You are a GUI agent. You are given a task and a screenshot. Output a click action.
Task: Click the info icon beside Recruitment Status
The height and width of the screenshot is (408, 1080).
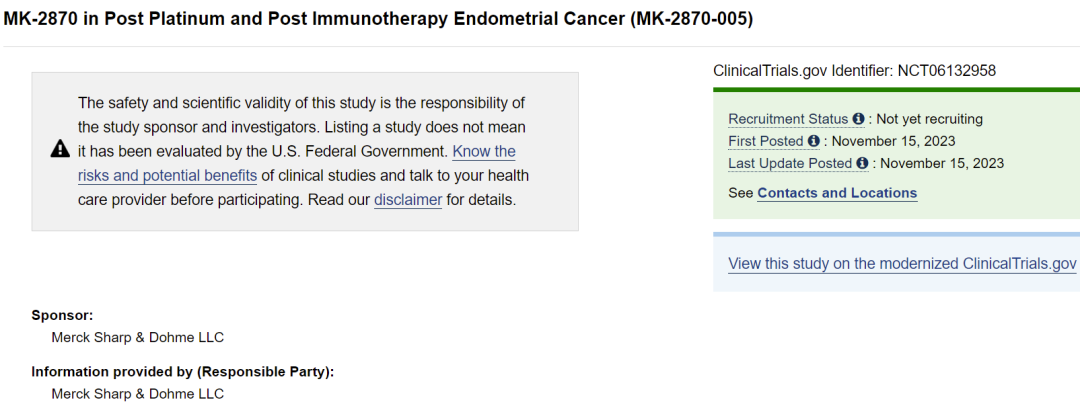point(858,119)
